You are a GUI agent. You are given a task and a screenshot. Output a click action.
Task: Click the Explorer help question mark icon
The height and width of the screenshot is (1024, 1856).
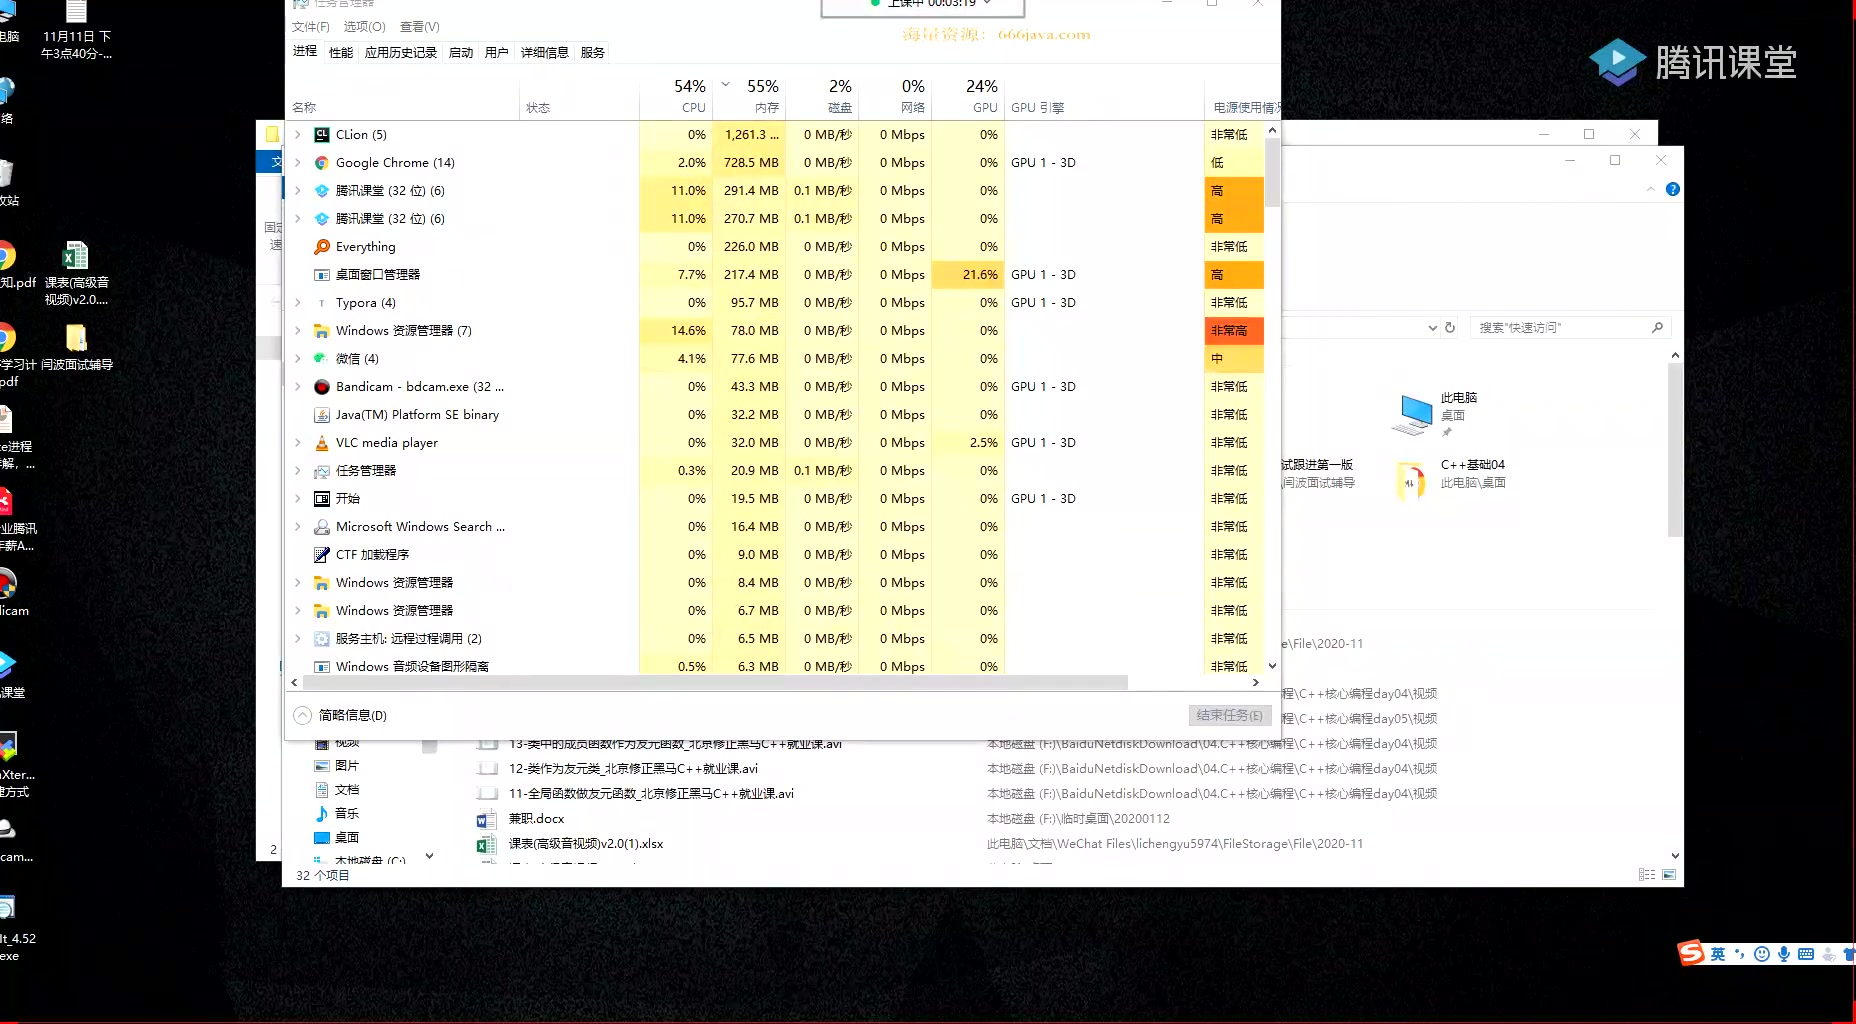pyautogui.click(x=1673, y=190)
